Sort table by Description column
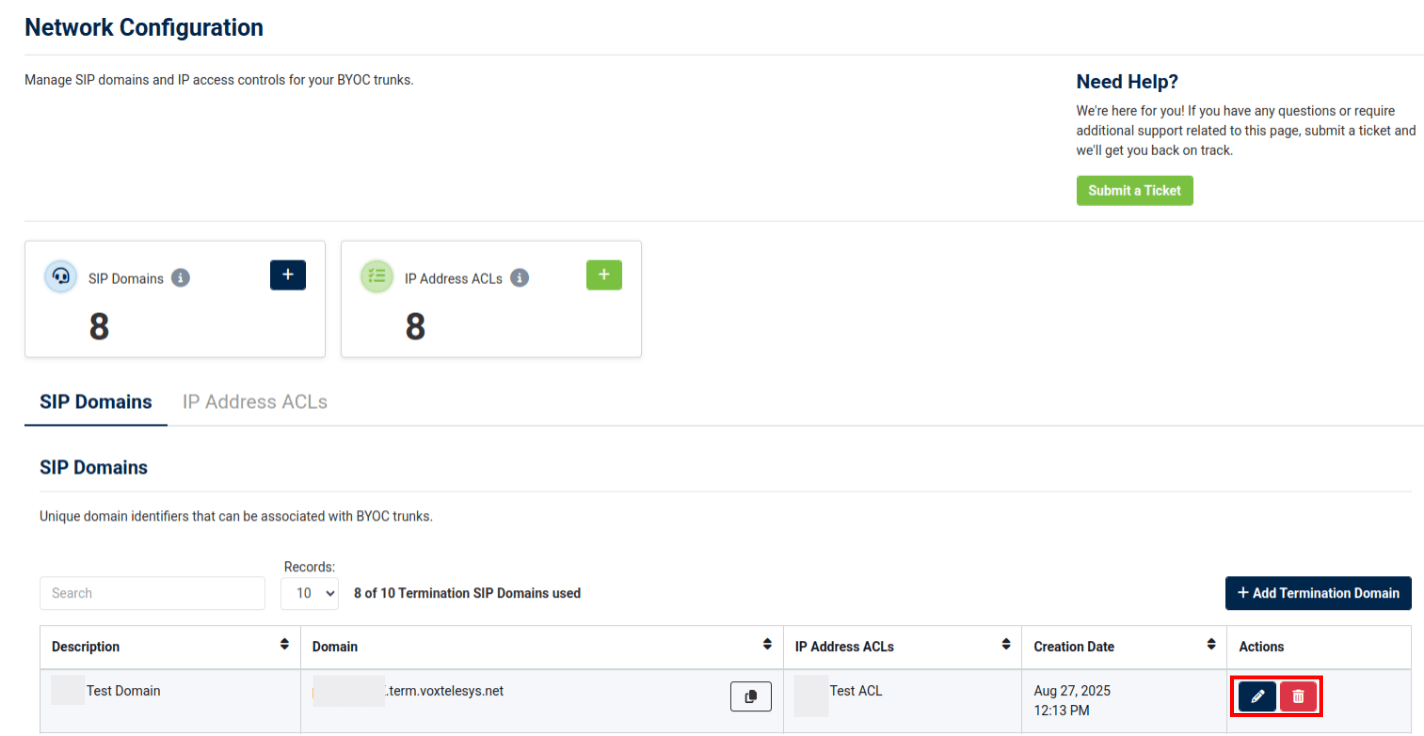Image resolution: width=1424 pixels, height=736 pixels. point(285,646)
